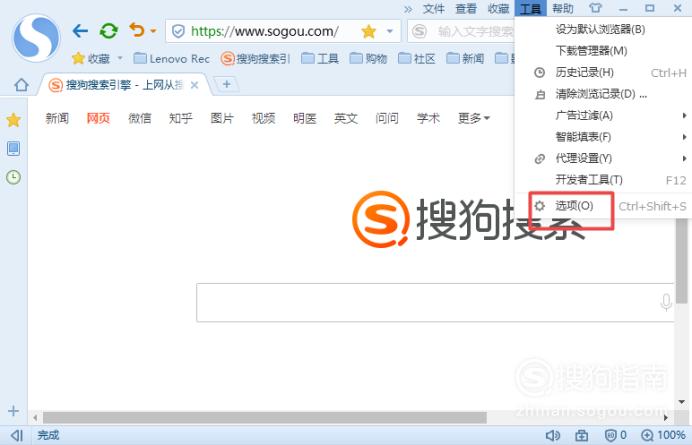Choose 下载管理器(M)
Image resolution: width=692 pixels, height=445 pixels.
[603, 51]
